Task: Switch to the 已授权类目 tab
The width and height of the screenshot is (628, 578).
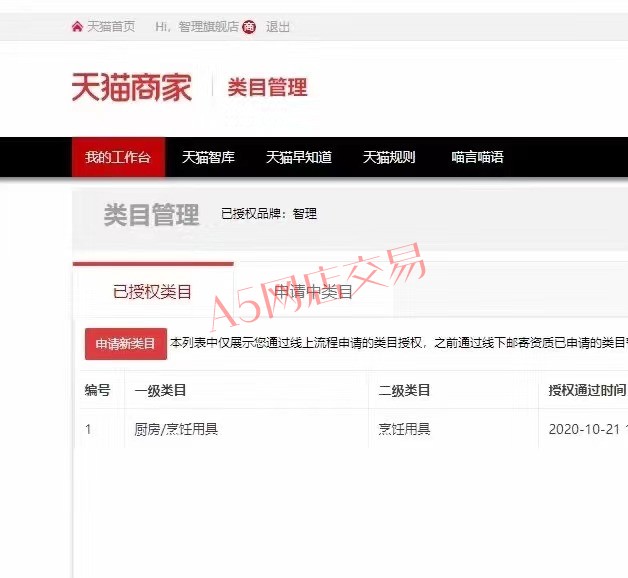Action: coord(153,291)
